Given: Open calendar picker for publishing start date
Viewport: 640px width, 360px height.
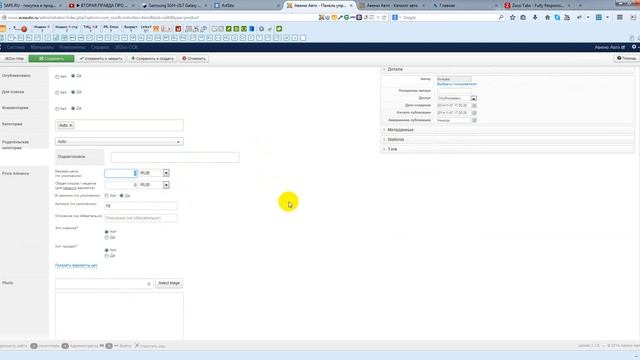Looking at the screenshot, I should [474, 113].
